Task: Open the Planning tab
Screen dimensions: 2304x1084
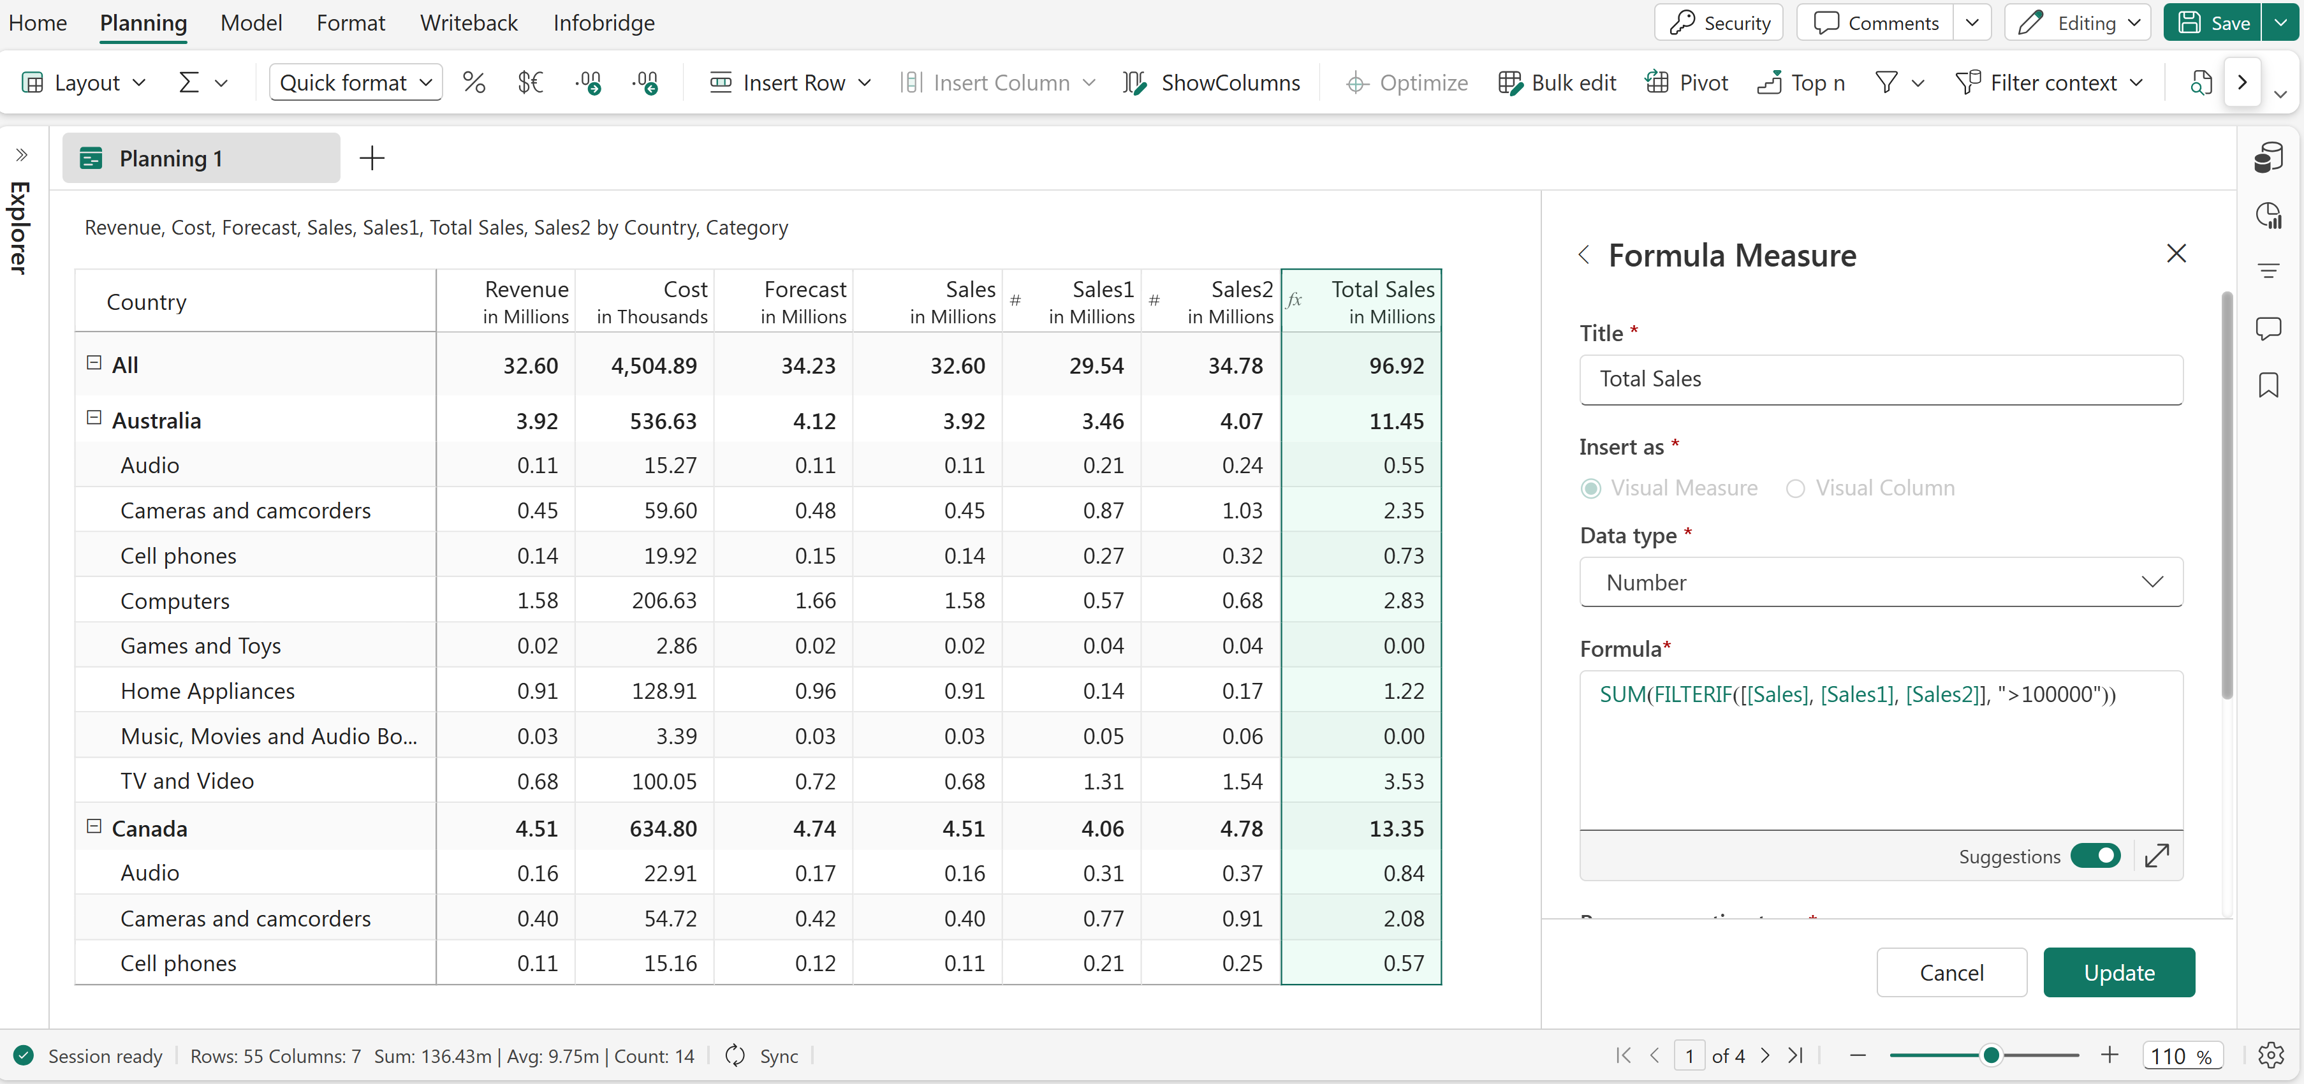Action: 143,22
